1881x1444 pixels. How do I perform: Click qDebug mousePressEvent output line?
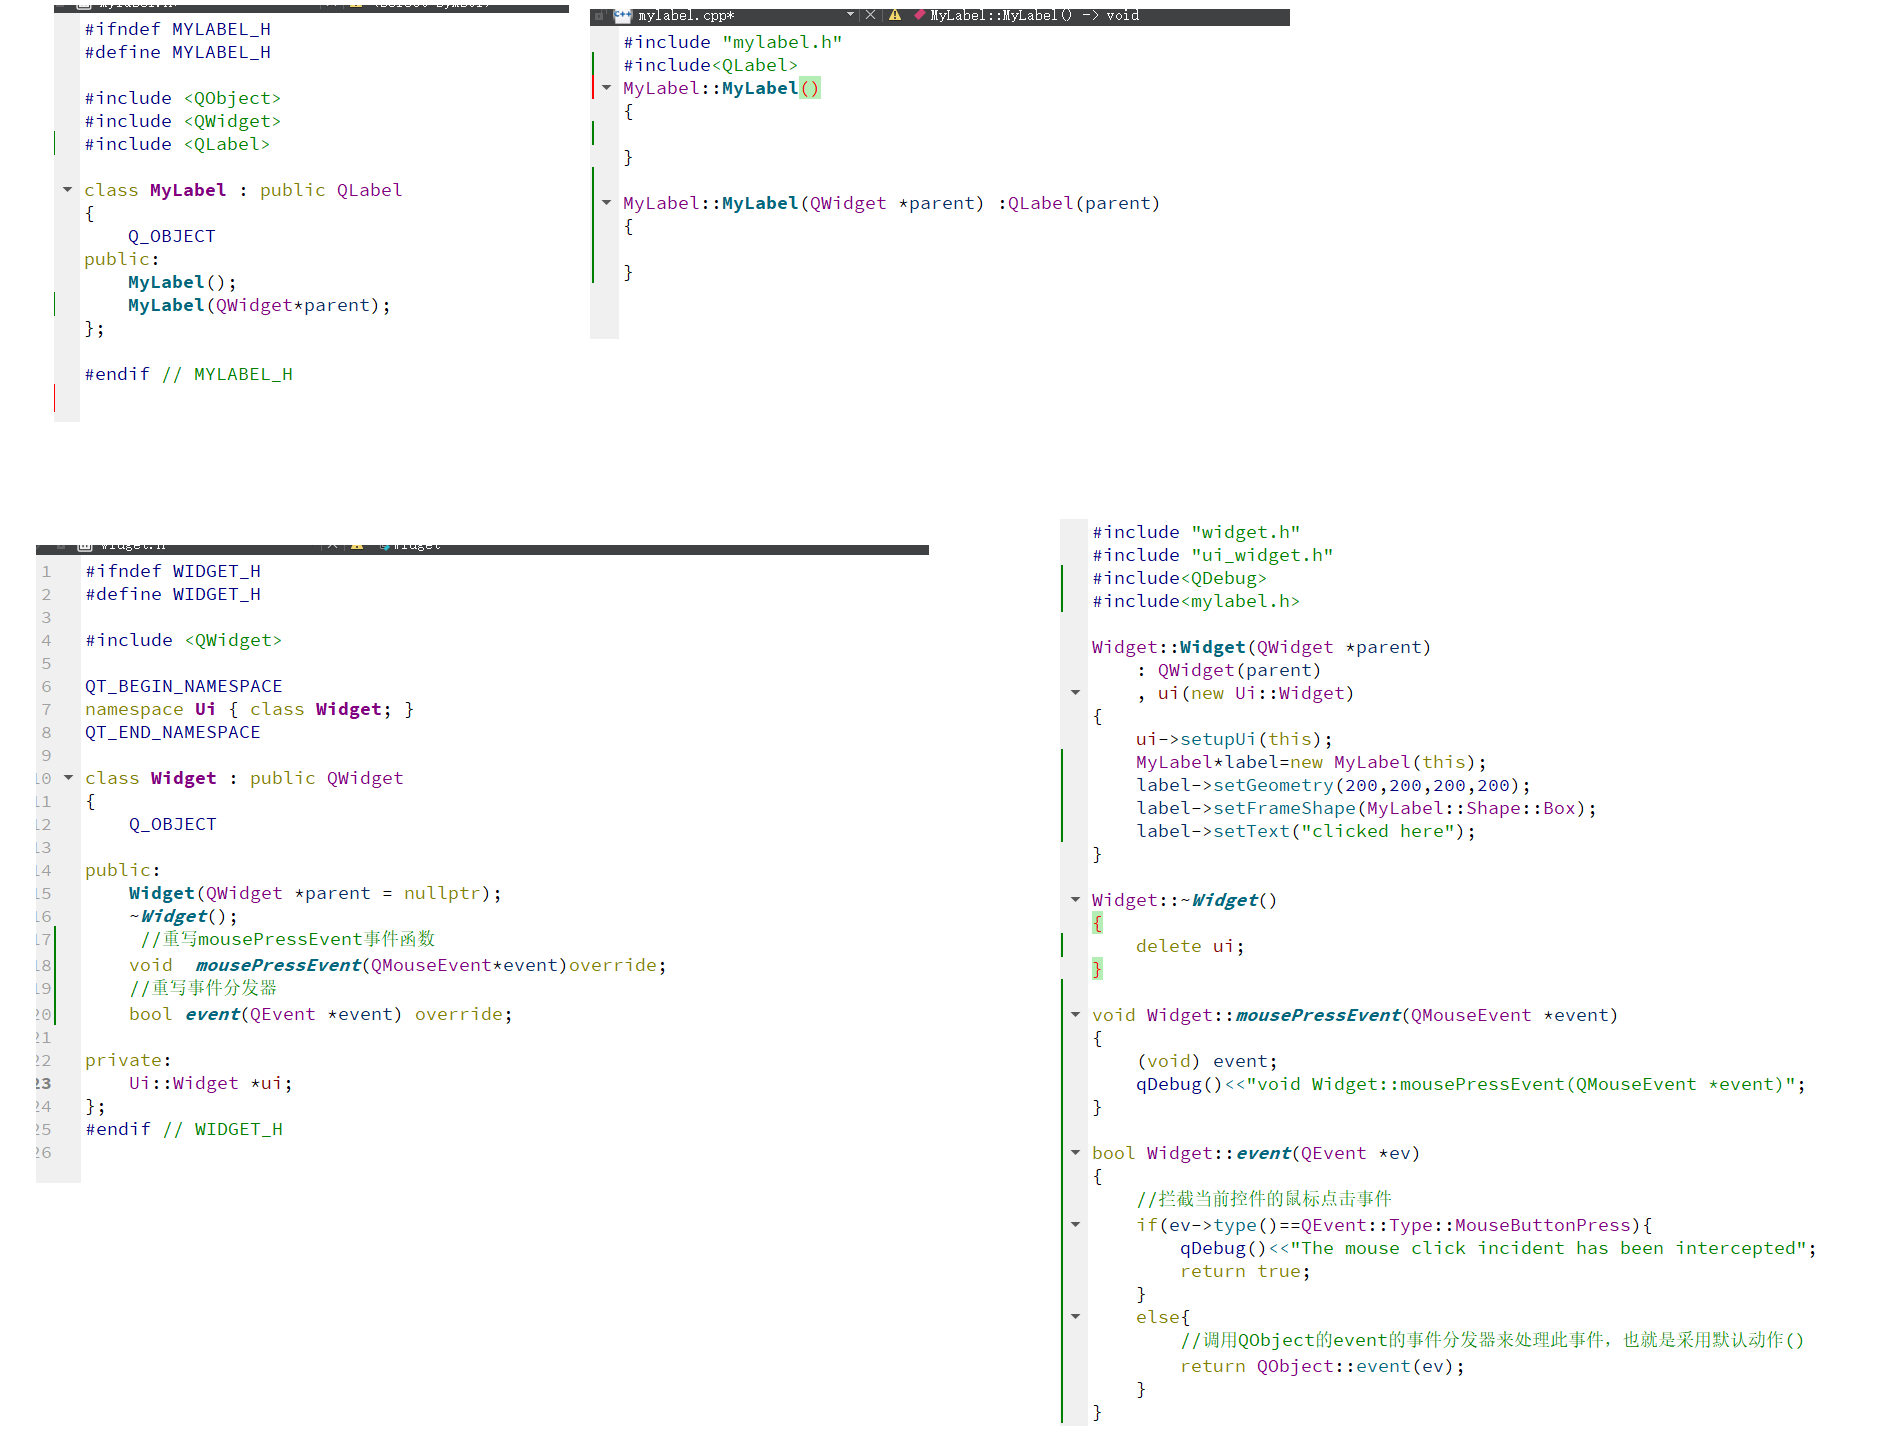[x=1471, y=1084]
